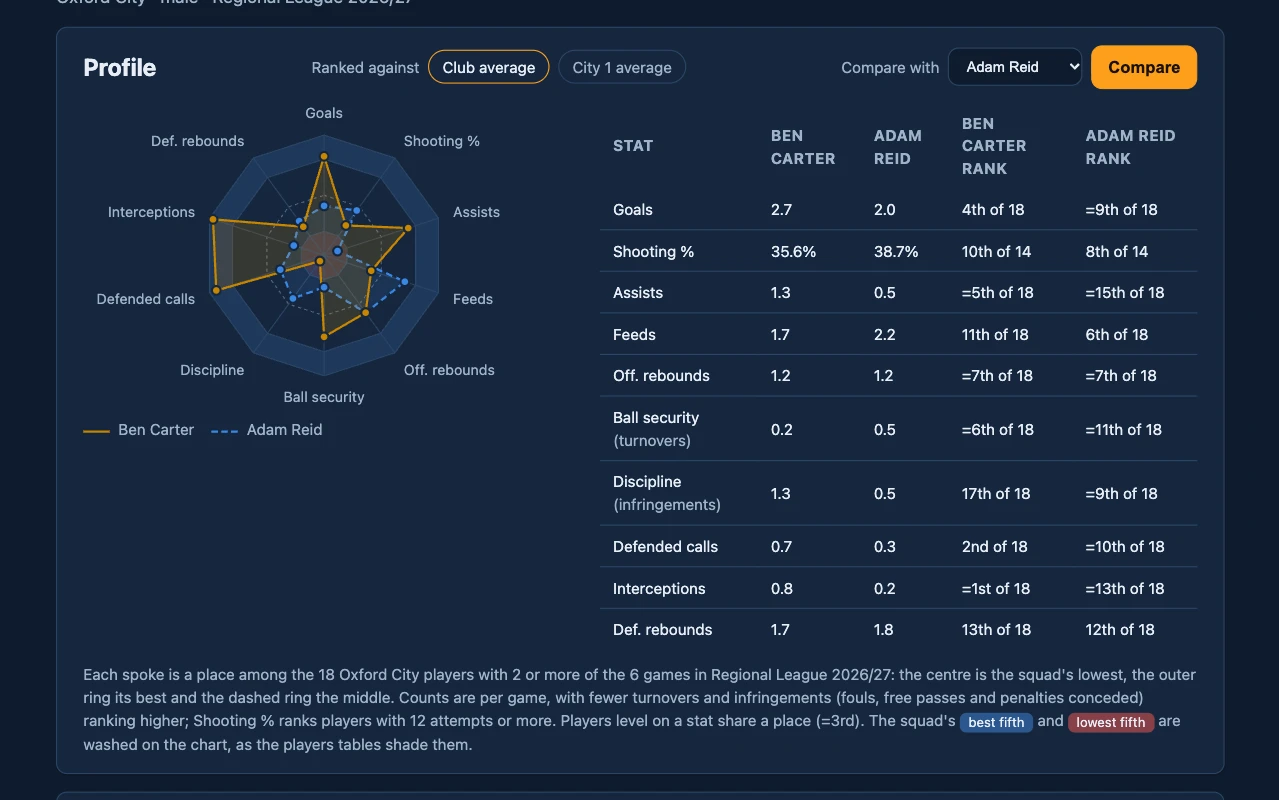The width and height of the screenshot is (1279, 800).
Task: Click Discipline rank 17th of 18
Action: pos(996,494)
